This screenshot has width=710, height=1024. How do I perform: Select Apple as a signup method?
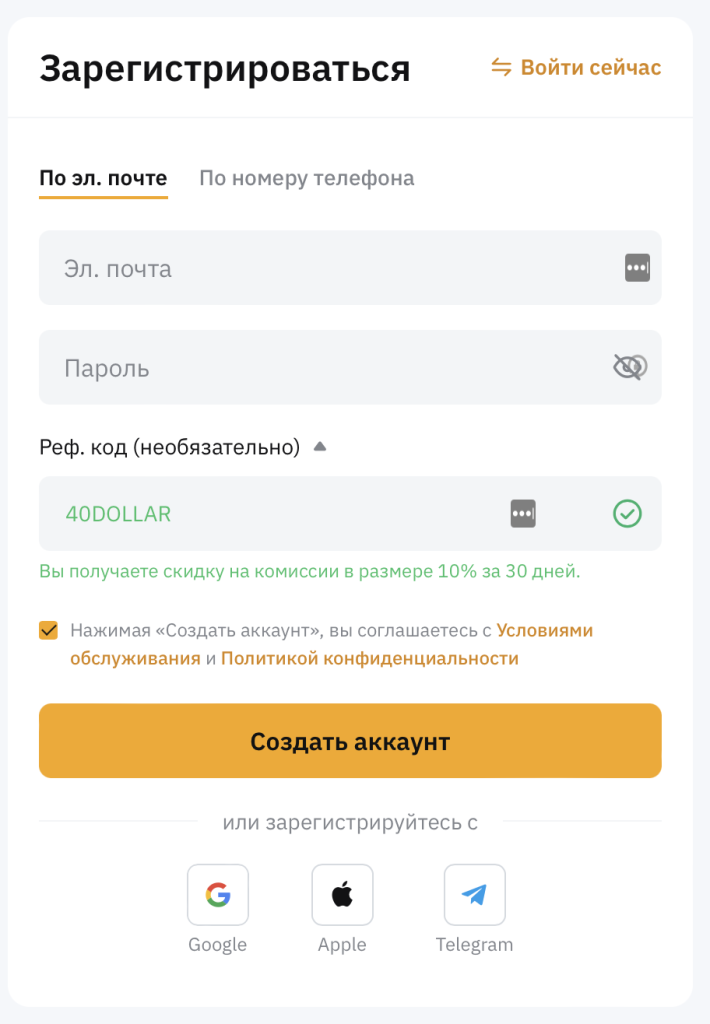tap(342, 894)
